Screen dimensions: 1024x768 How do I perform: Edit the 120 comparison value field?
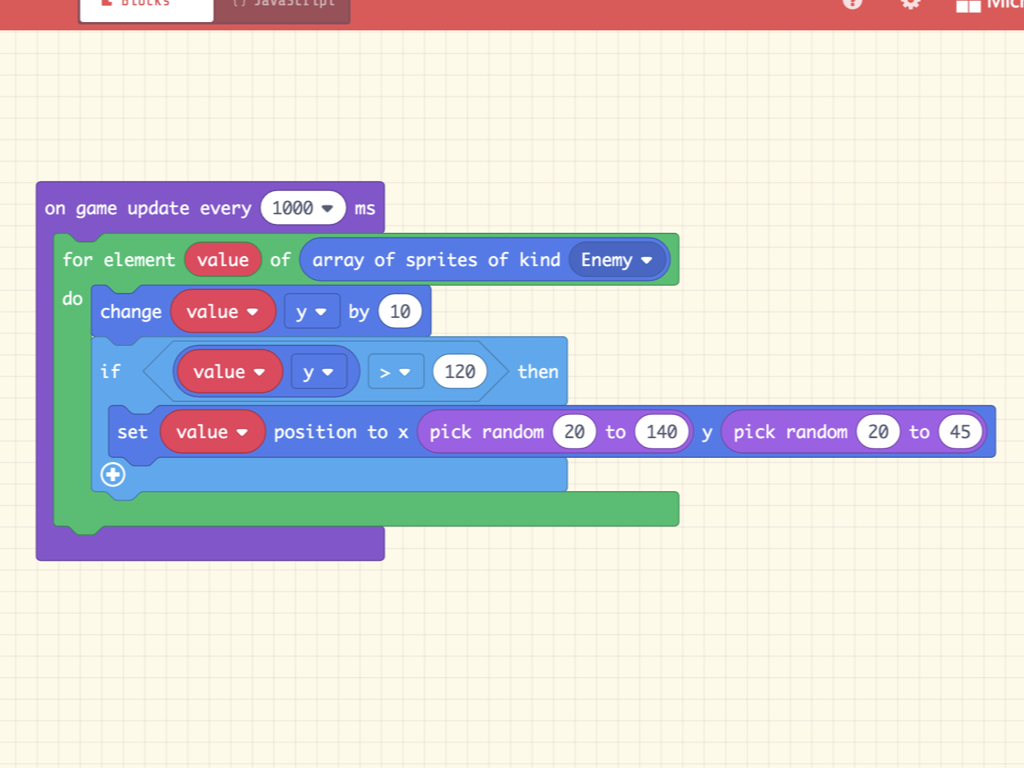tap(460, 372)
